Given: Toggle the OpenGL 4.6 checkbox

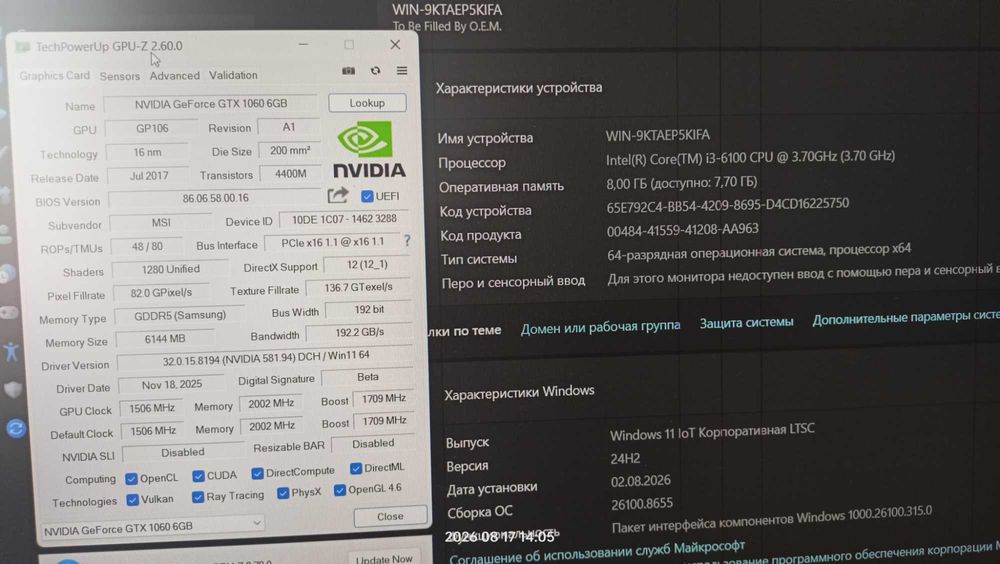Looking at the screenshot, I should pyautogui.click(x=339, y=490).
